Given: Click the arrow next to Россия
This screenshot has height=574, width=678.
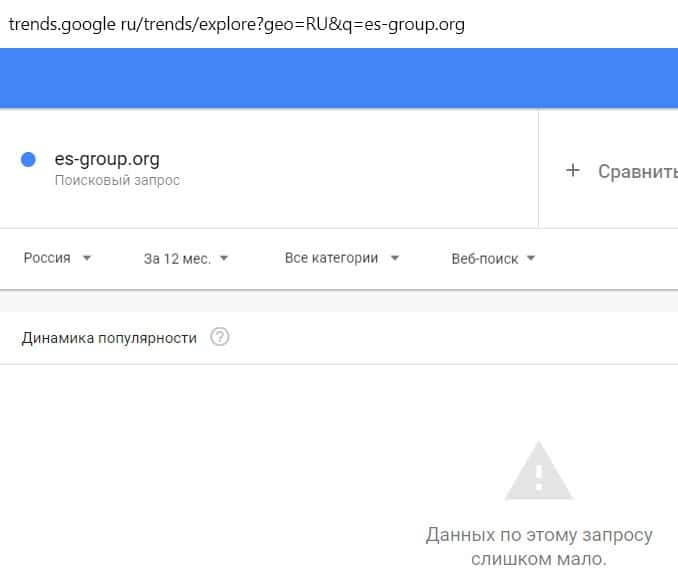Looking at the screenshot, I should point(87,258).
